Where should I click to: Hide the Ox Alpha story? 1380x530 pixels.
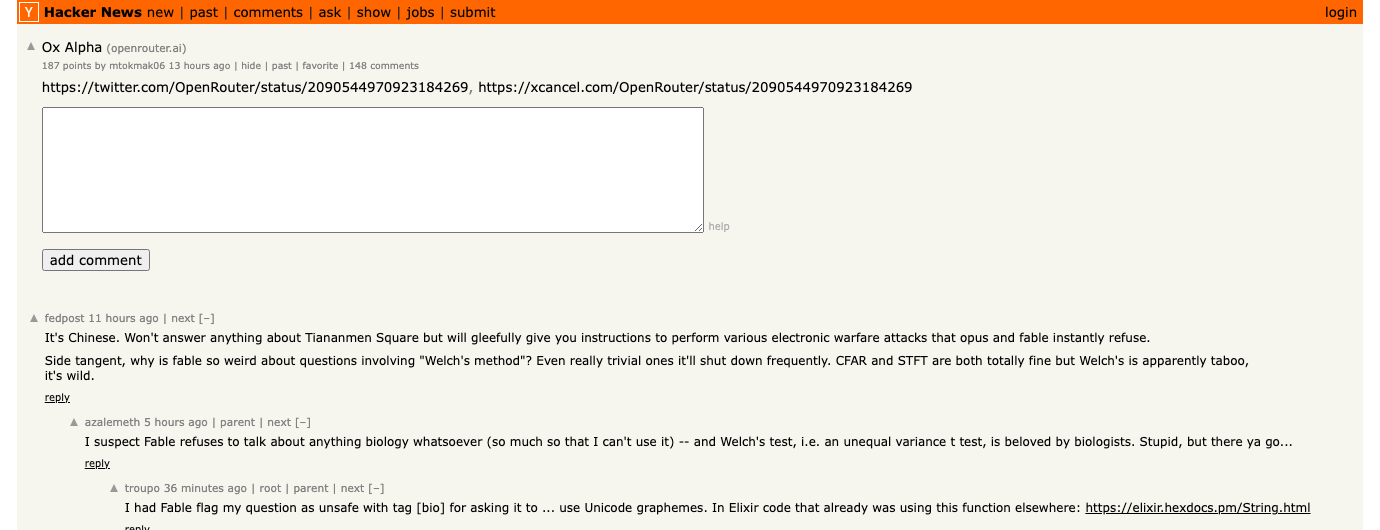coord(251,65)
